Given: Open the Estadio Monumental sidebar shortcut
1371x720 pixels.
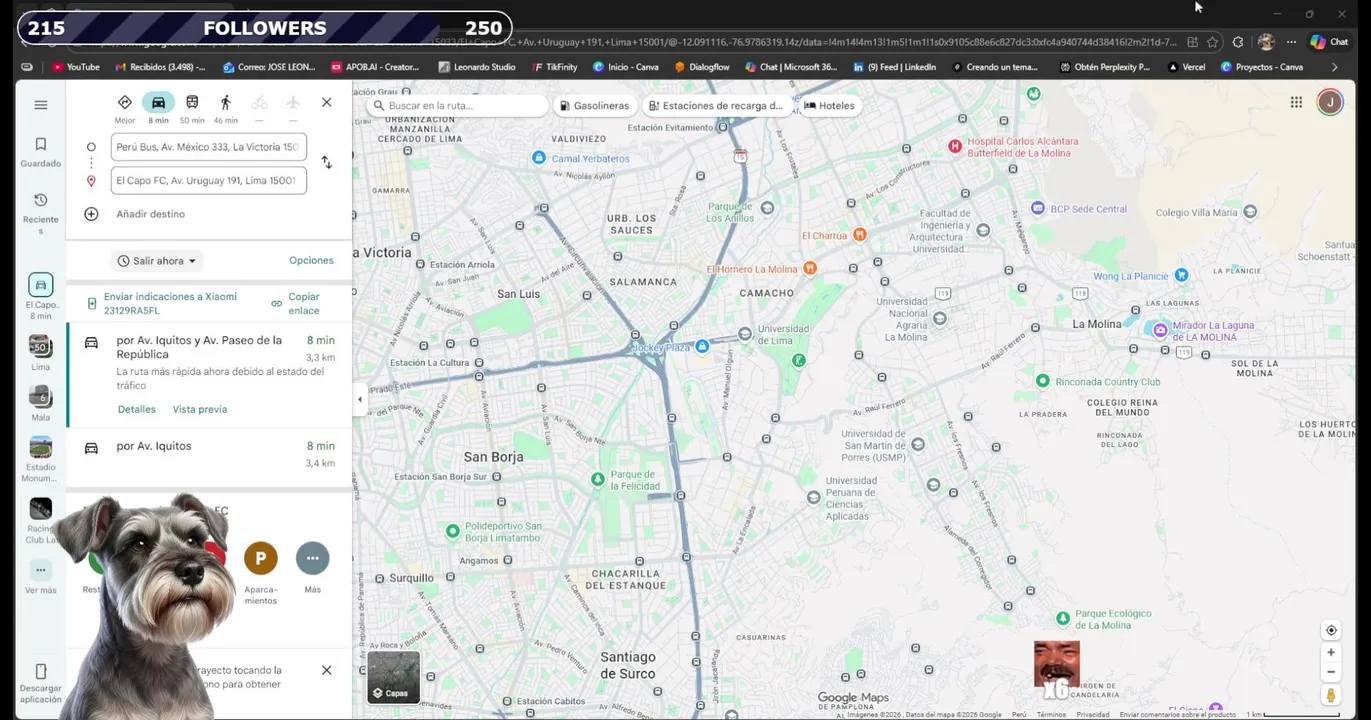Looking at the screenshot, I should (41, 460).
